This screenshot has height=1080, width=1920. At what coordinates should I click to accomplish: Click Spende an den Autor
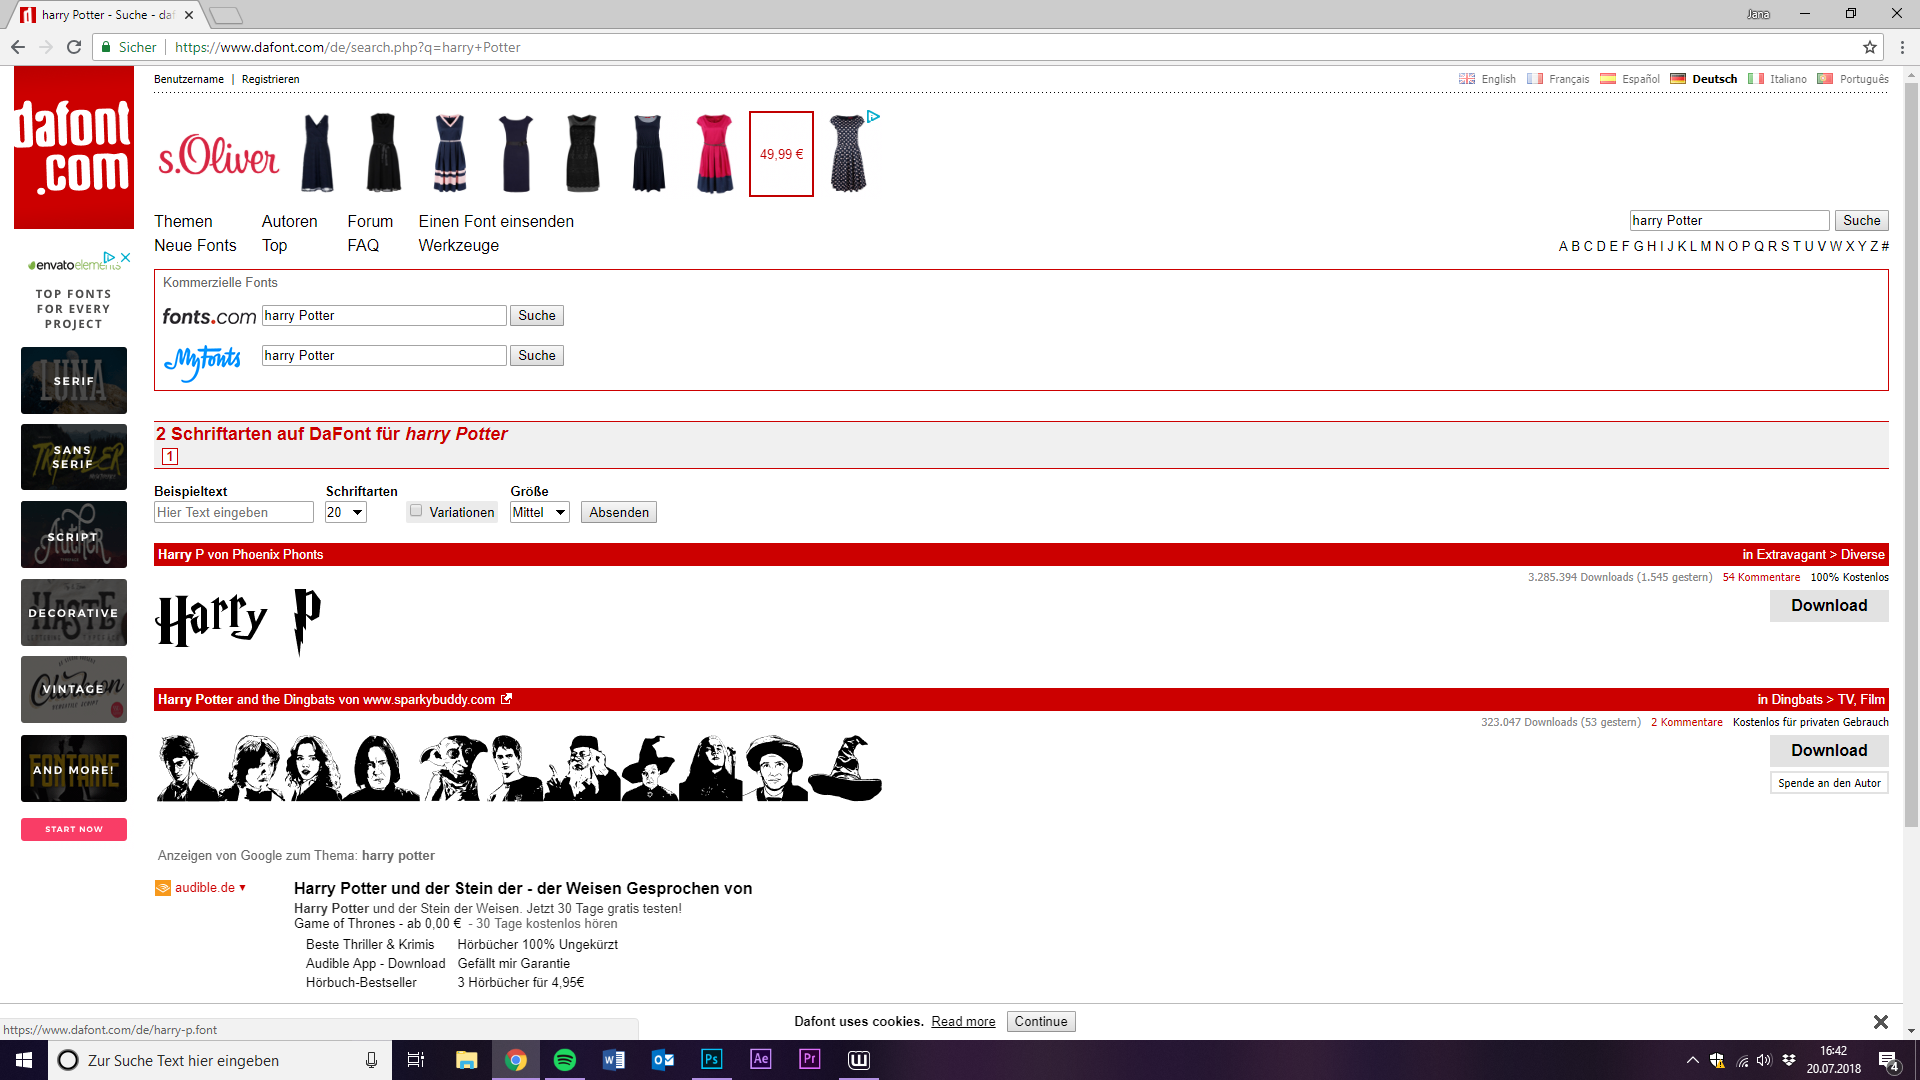tap(1829, 783)
